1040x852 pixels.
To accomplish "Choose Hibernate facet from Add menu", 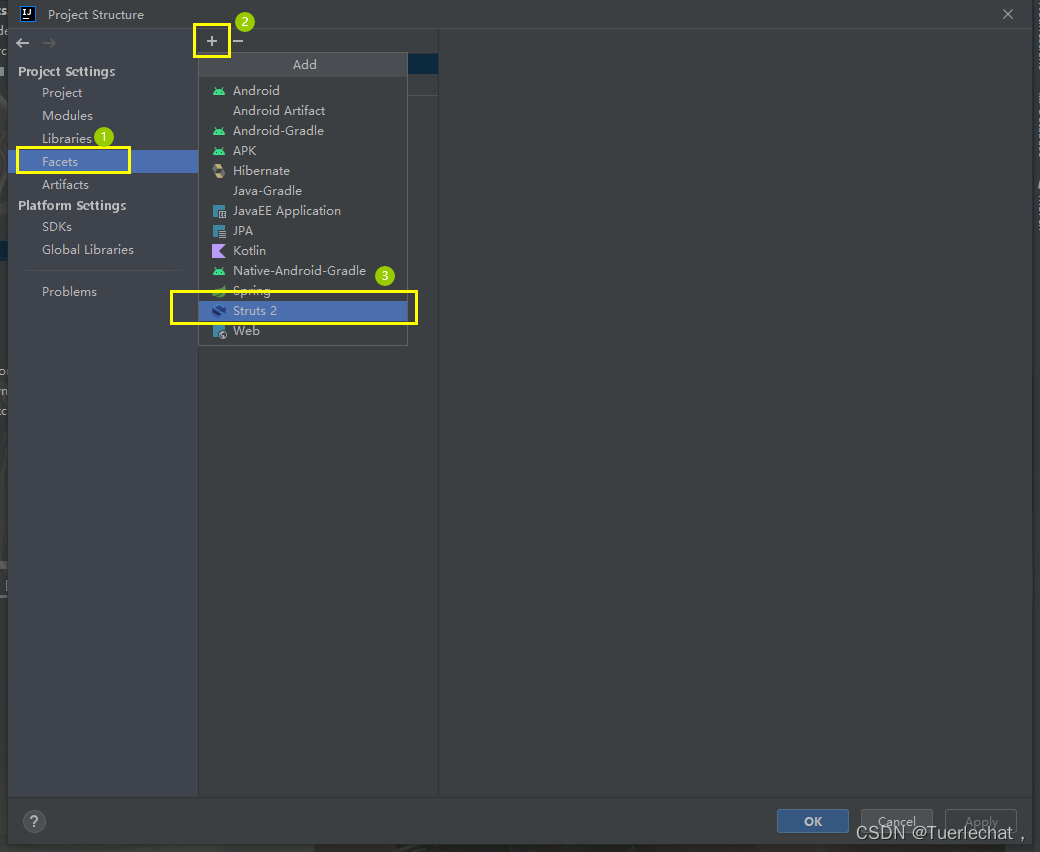I will pos(303,170).
